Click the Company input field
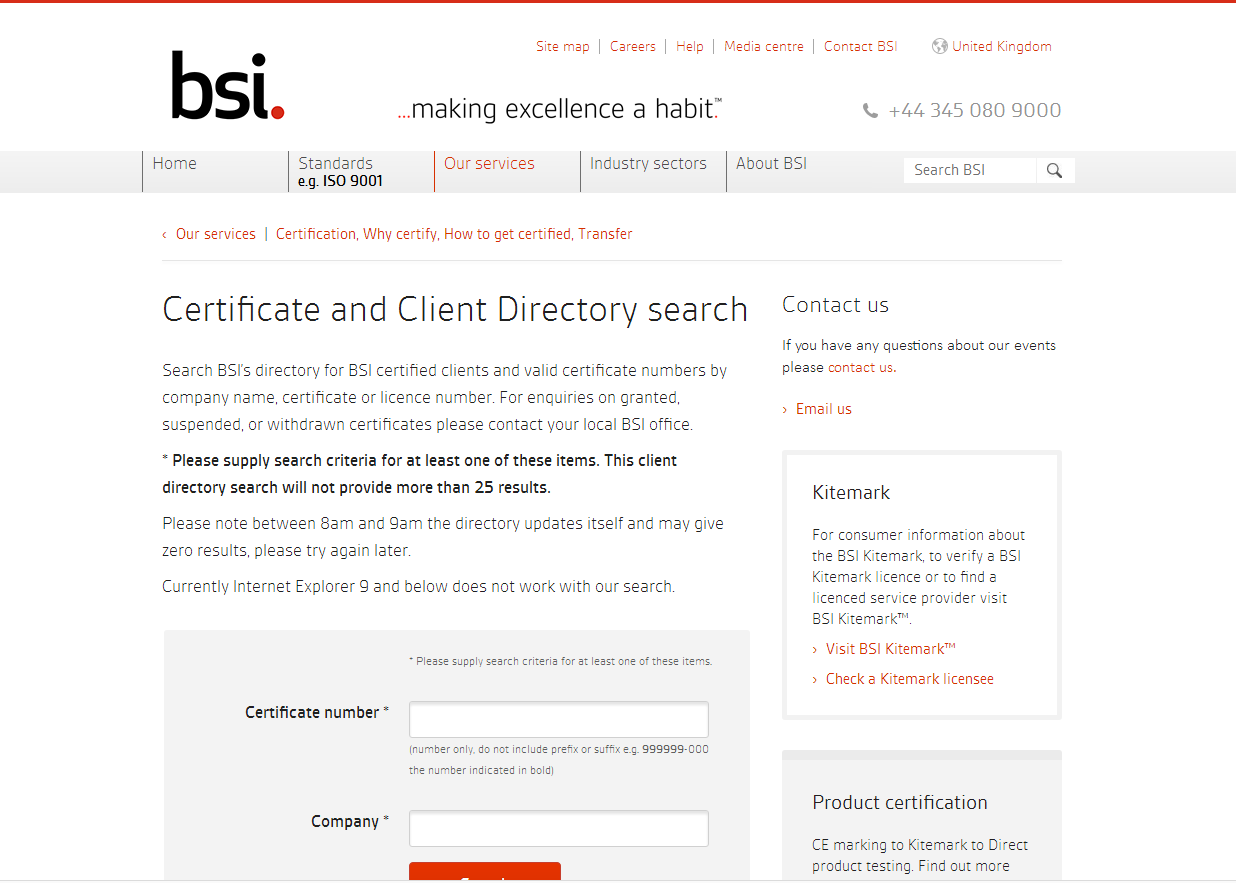Viewport: 1236px width, 883px height. pyautogui.click(x=558, y=828)
